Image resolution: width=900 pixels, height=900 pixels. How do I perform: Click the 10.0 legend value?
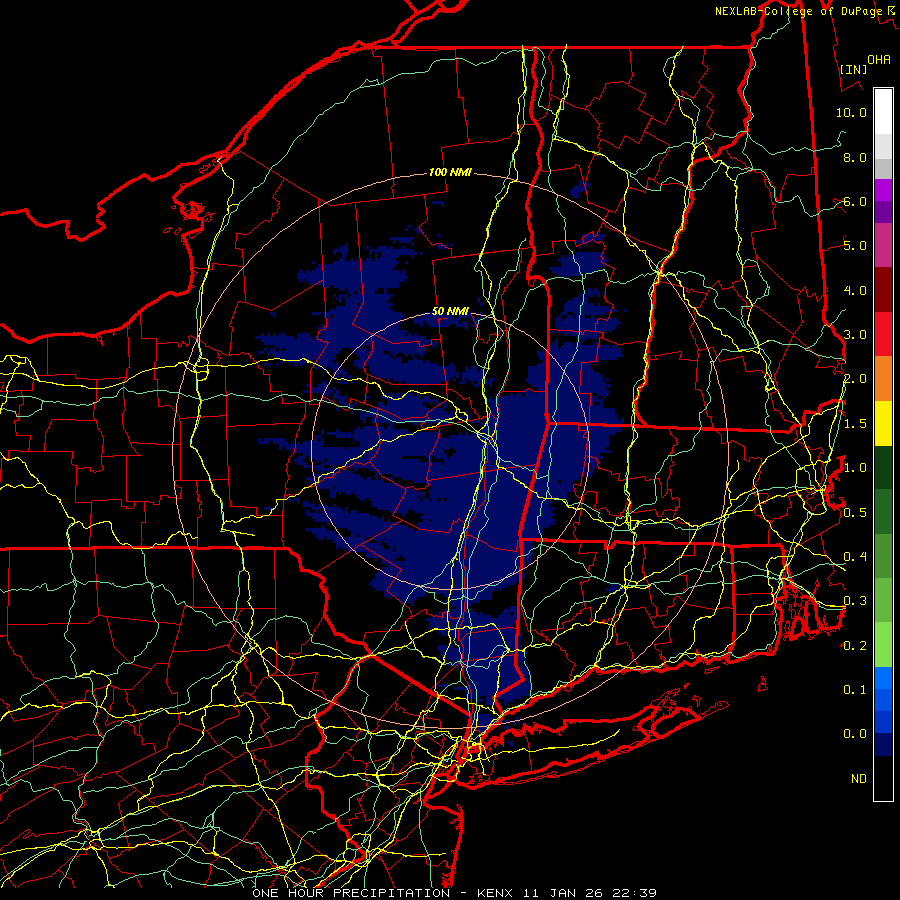click(851, 112)
